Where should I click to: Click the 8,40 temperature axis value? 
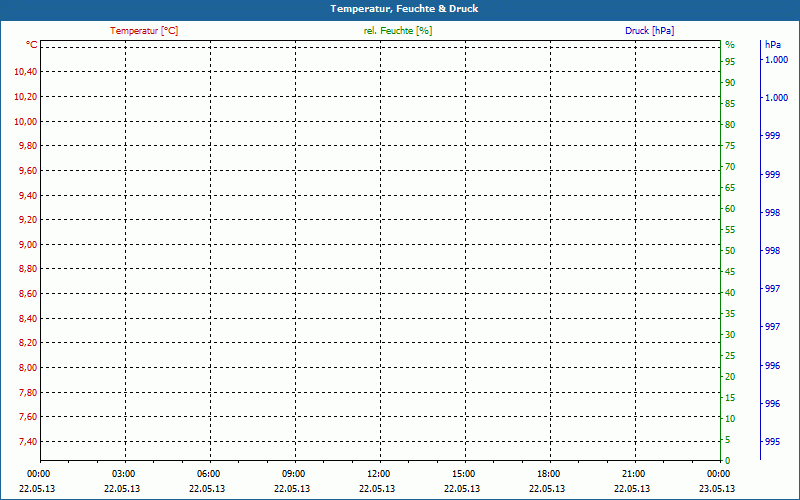pyautogui.click(x=28, y=318)
